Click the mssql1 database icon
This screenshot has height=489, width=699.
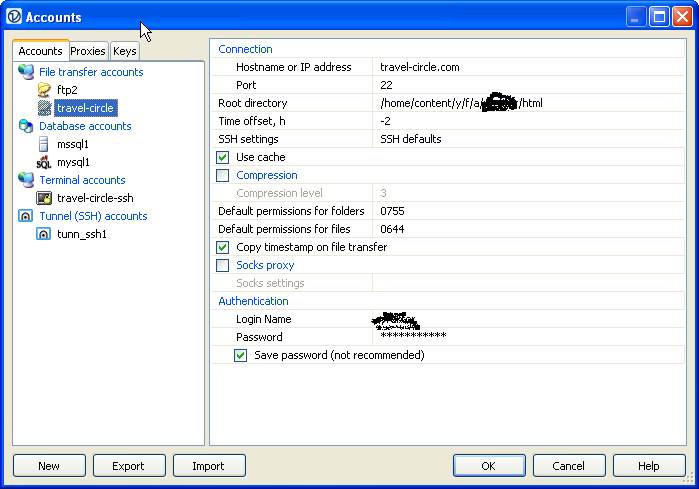click(x=44, y=144)
